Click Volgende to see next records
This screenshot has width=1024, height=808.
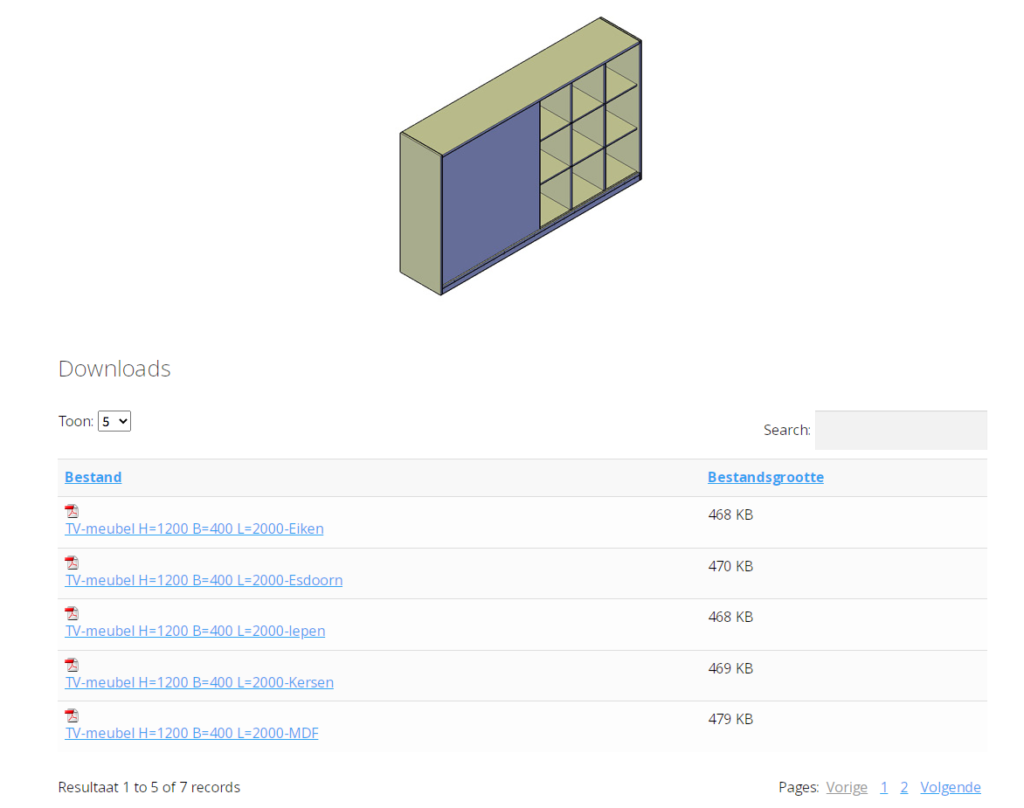[950, 787]
